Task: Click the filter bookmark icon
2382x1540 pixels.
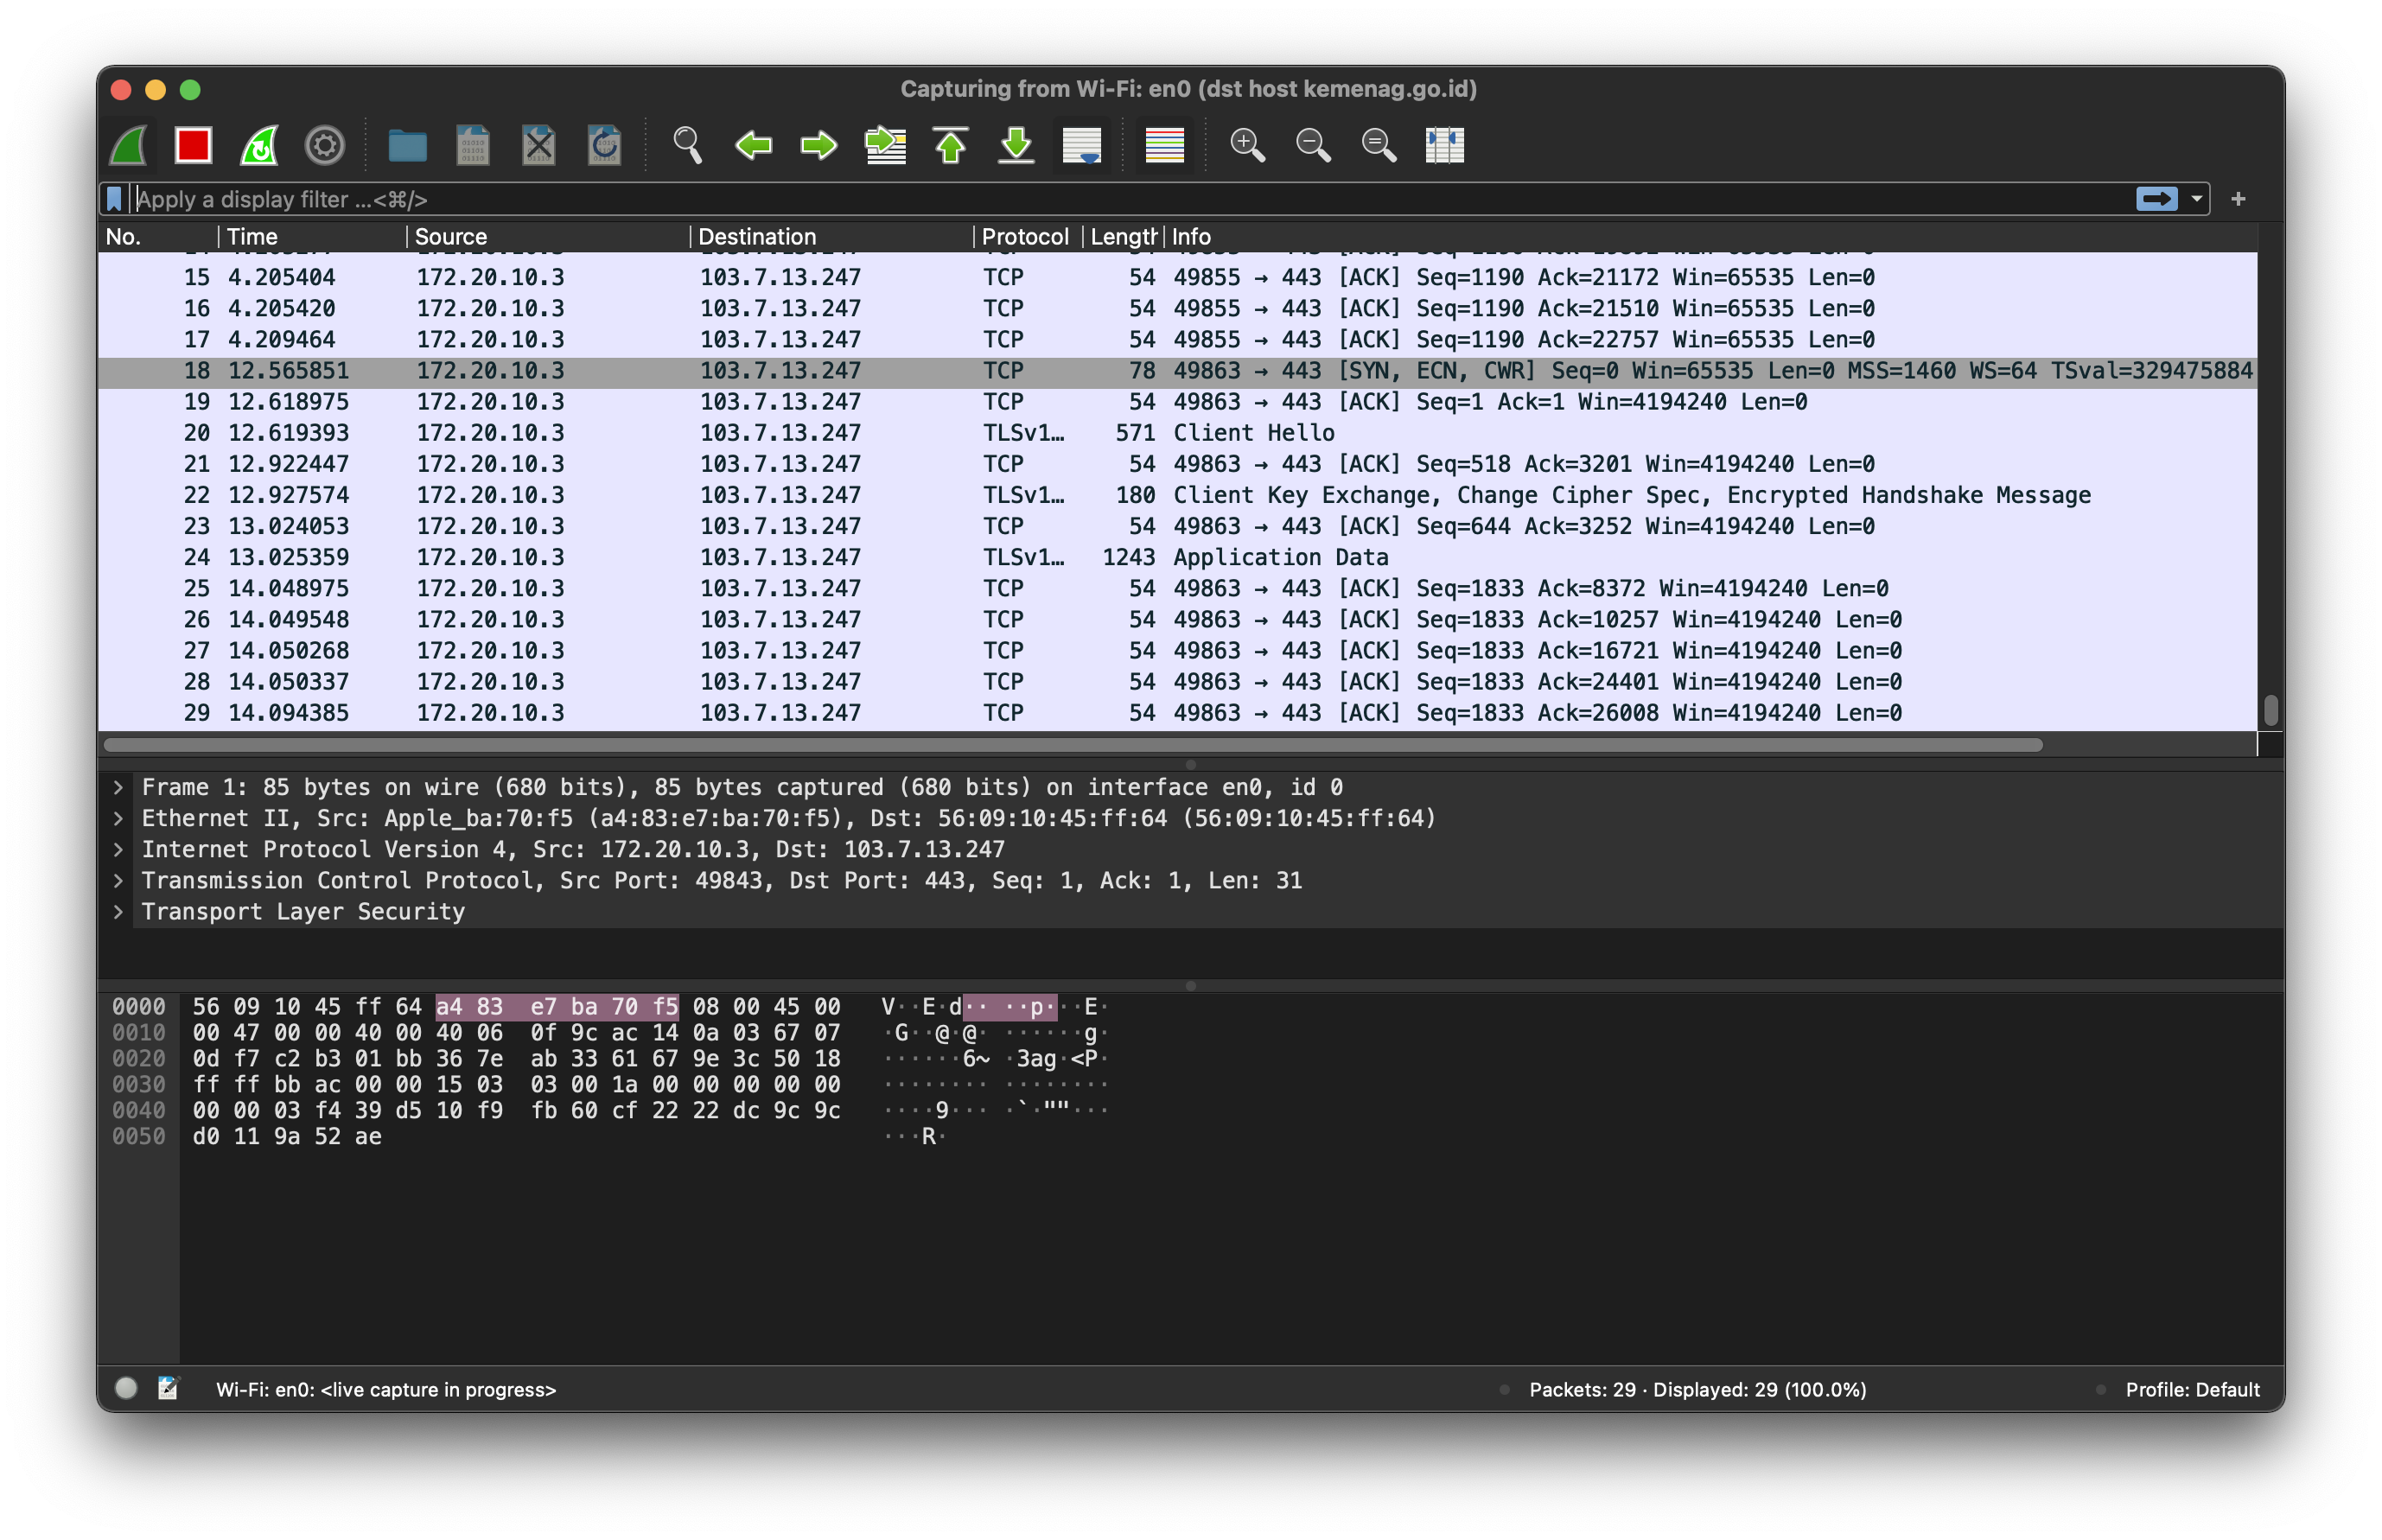Action: tap(114, 199)
